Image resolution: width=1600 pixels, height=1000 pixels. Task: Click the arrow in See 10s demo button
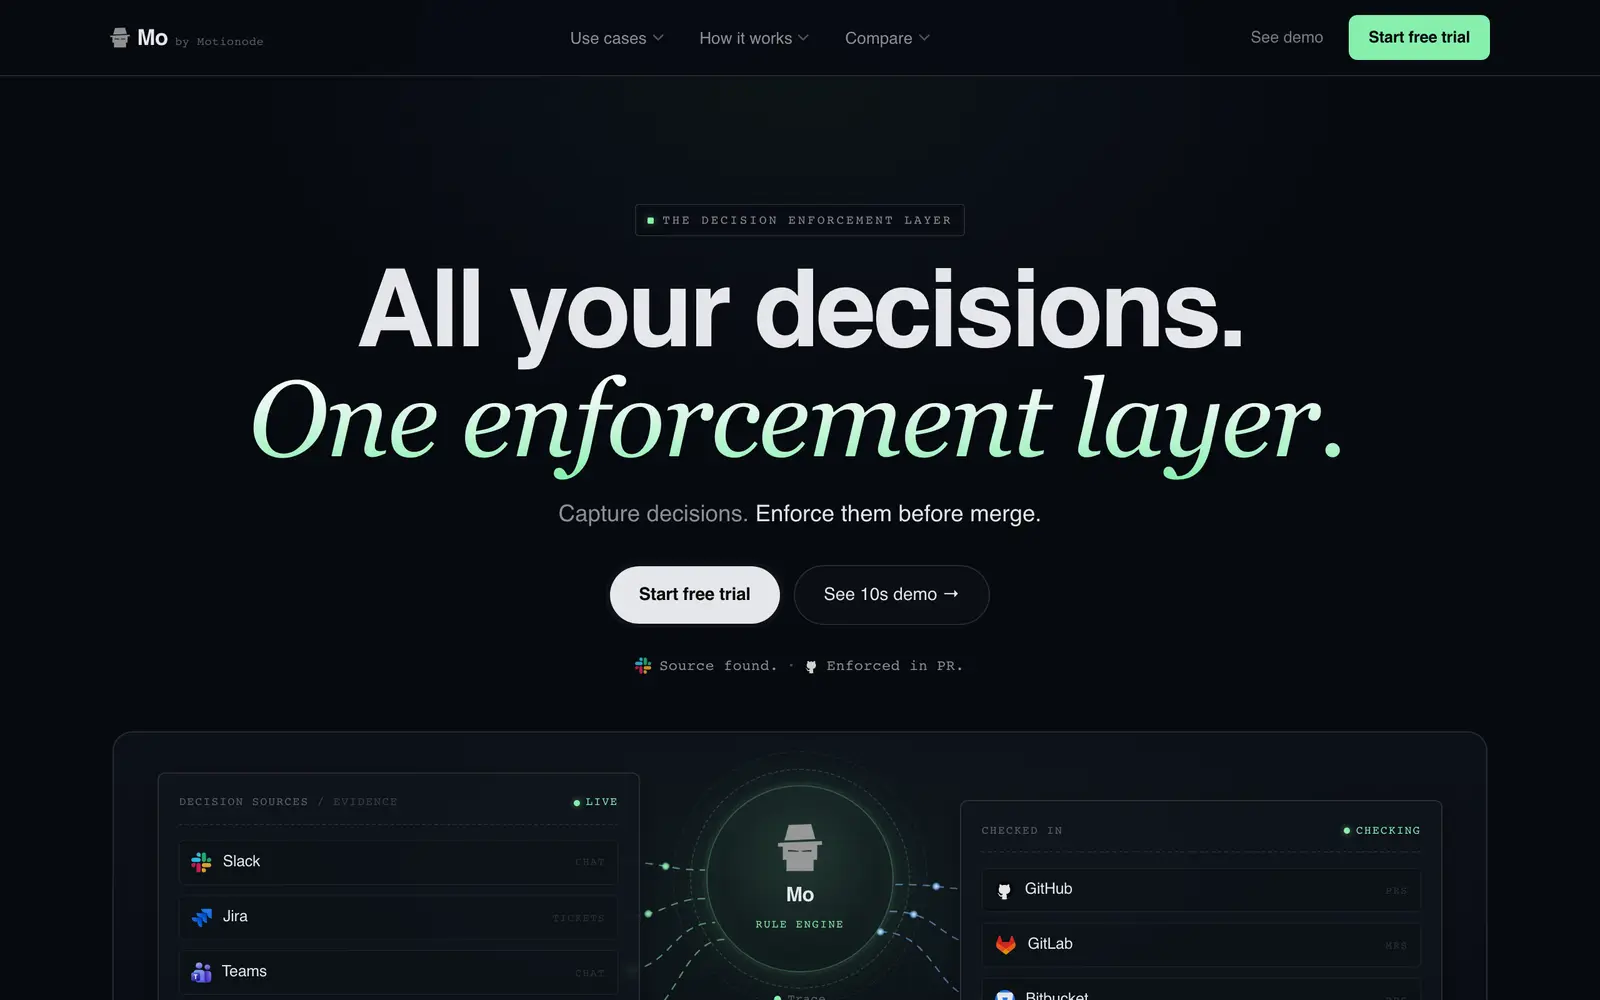(951, 594)
